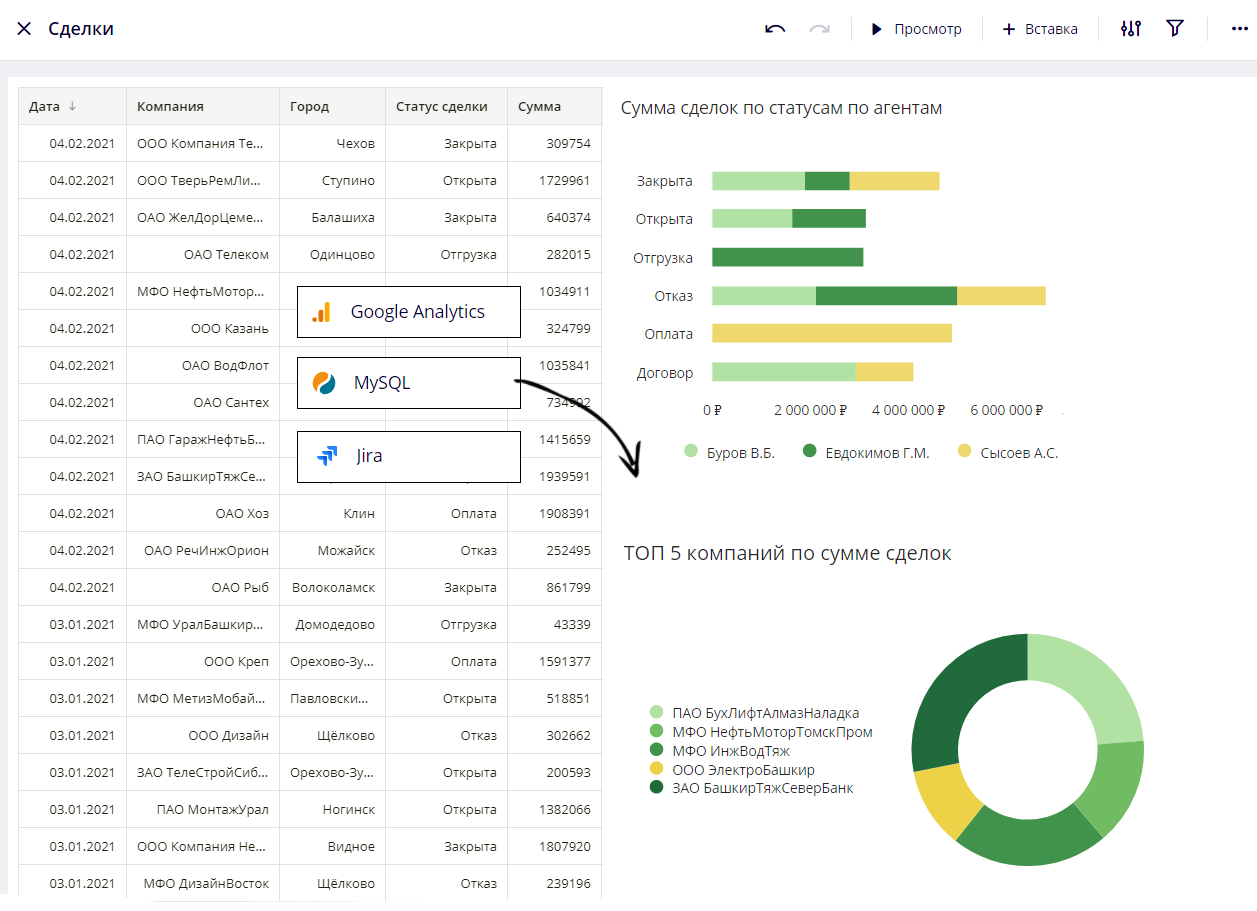
Task: Open the filter funnel icon
Action: click(x=1175, y=29)
